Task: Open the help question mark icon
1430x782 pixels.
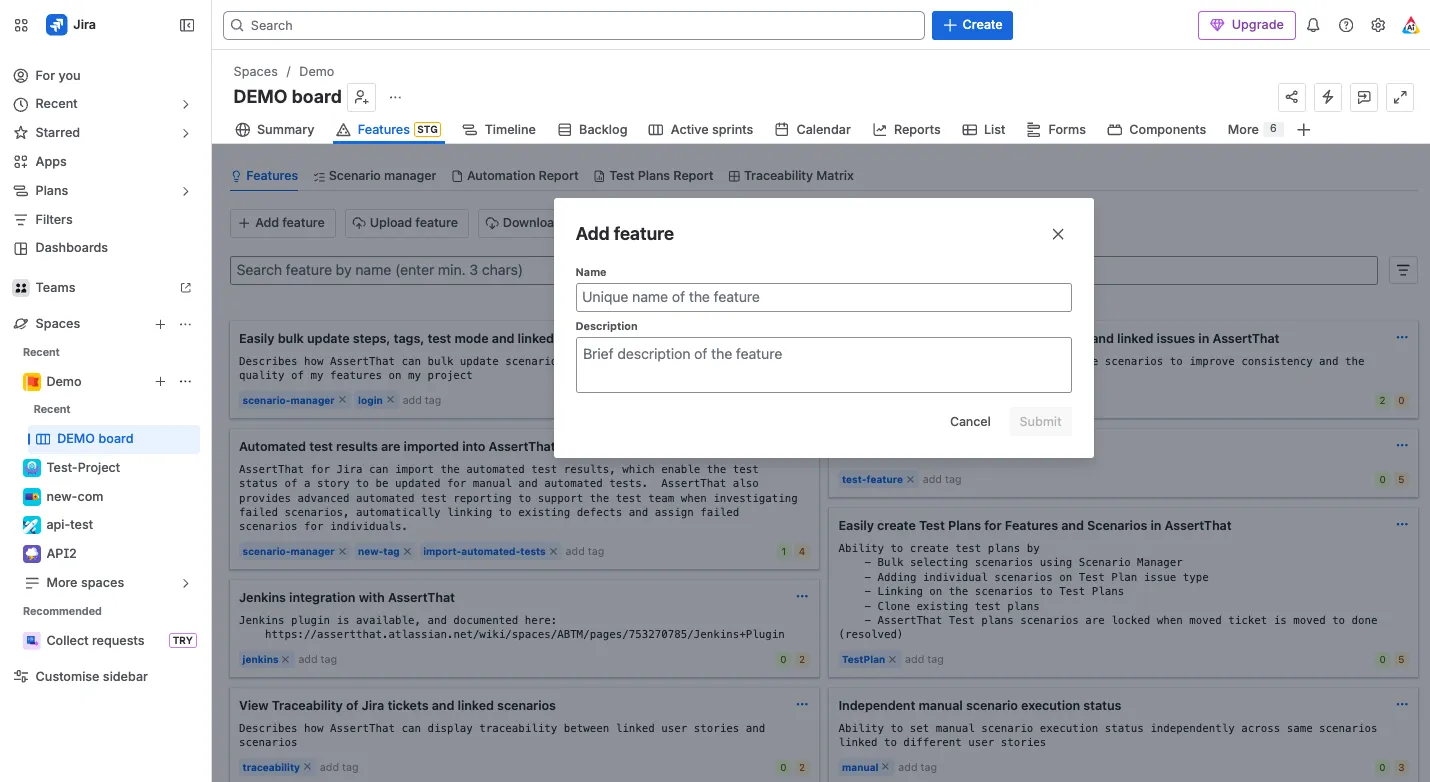Action: [1346, 25]
